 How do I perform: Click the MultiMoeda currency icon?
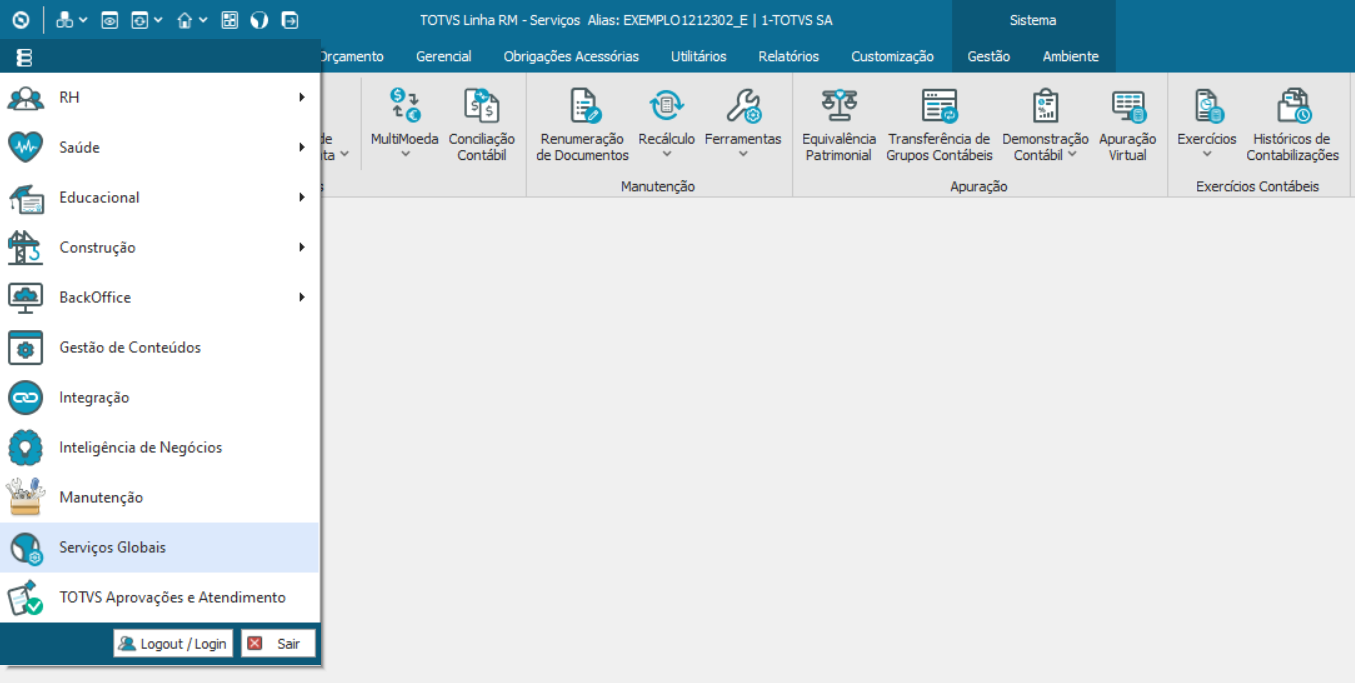tap(405, 104)
